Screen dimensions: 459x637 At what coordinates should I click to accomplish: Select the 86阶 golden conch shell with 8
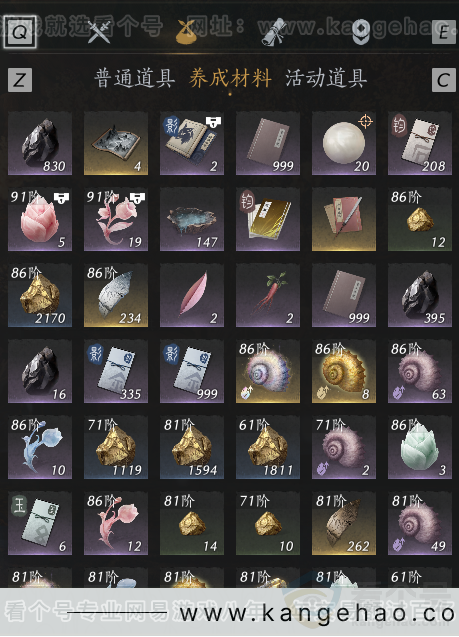(x=344, y=371)
